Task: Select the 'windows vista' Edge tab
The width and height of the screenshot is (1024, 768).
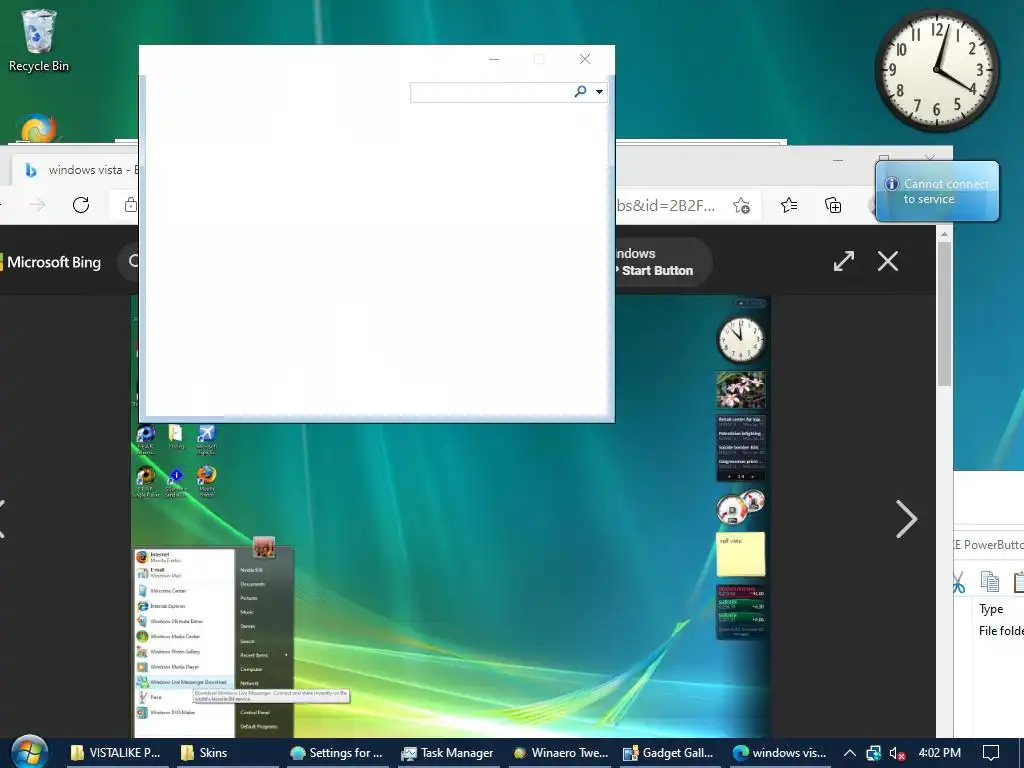Action: [78, 170]
